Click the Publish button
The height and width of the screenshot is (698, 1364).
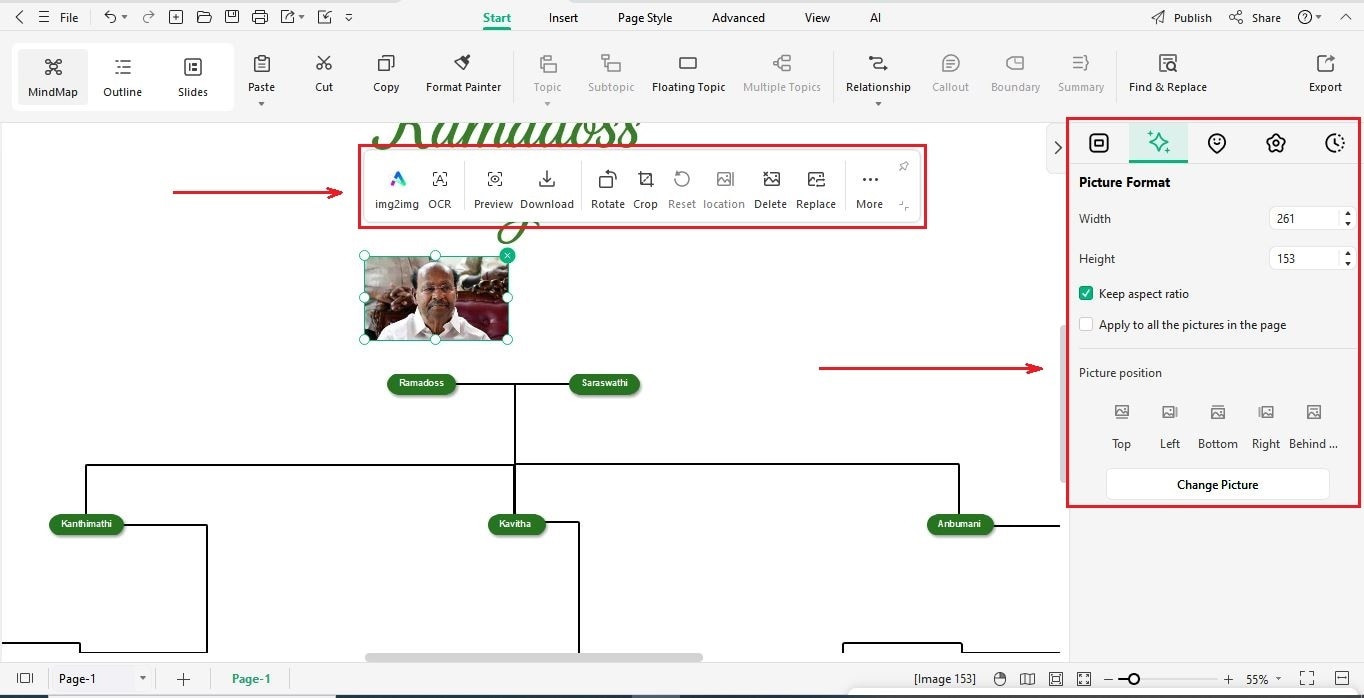click(1181, 18)
